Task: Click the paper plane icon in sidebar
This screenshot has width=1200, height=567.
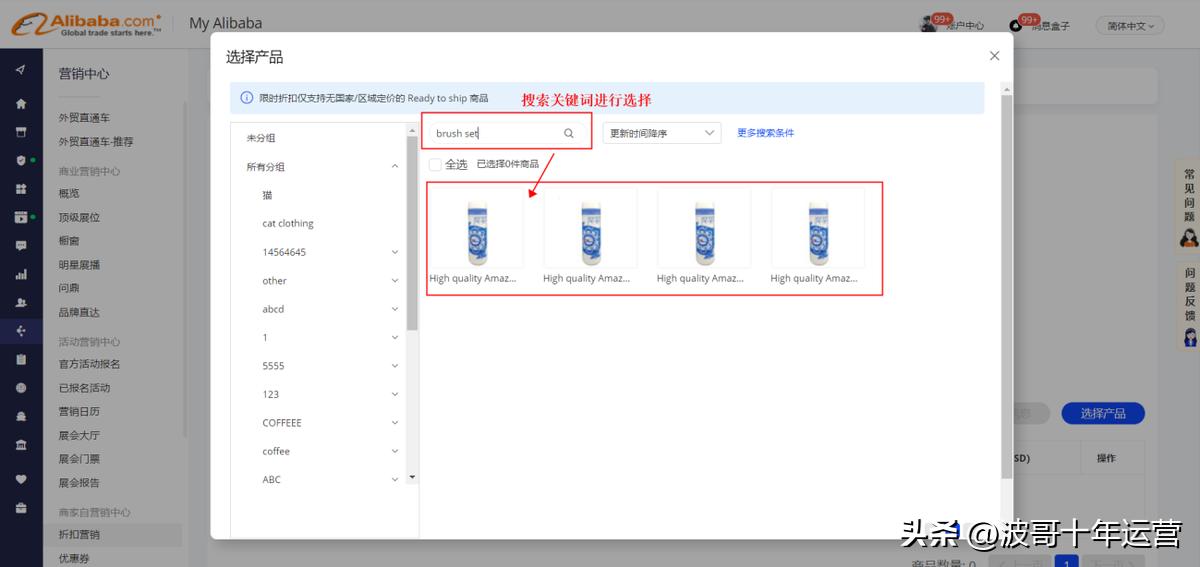Action: [21, 69]
